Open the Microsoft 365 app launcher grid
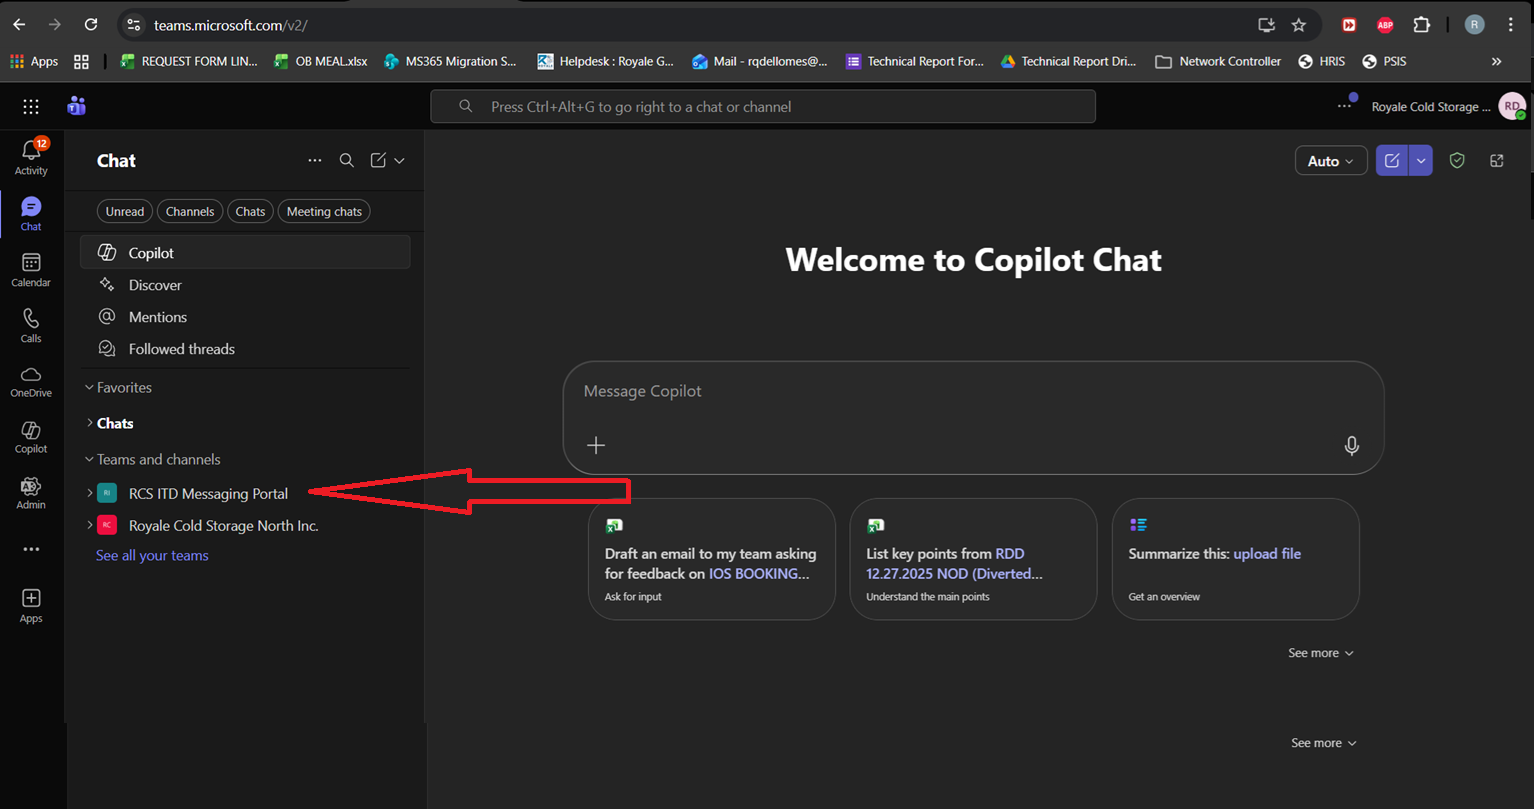This screenshot has height=809, width=1534. point(31,106)
